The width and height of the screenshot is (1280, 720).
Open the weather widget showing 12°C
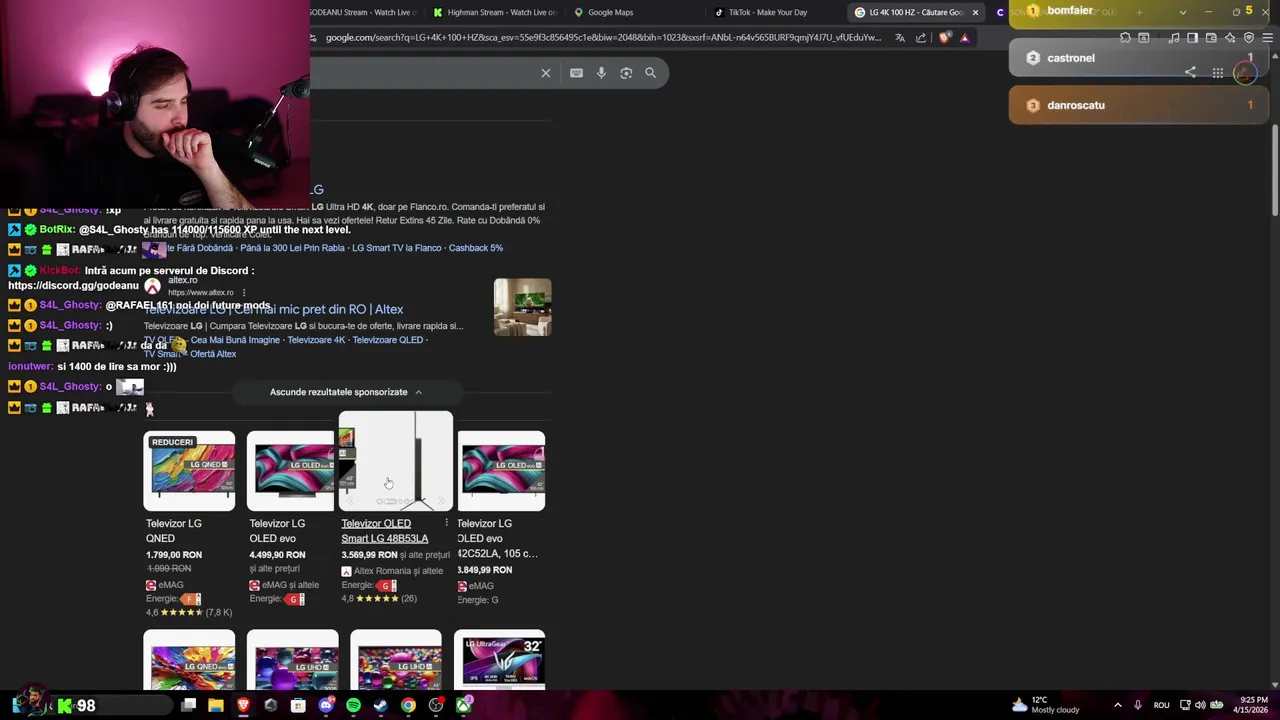coord(1045,705)
